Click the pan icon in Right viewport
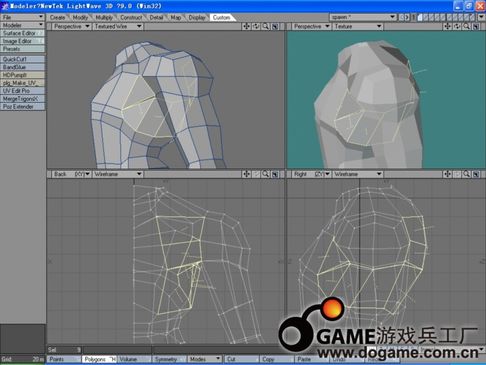 pyautogui.click(x=447, y=174)
